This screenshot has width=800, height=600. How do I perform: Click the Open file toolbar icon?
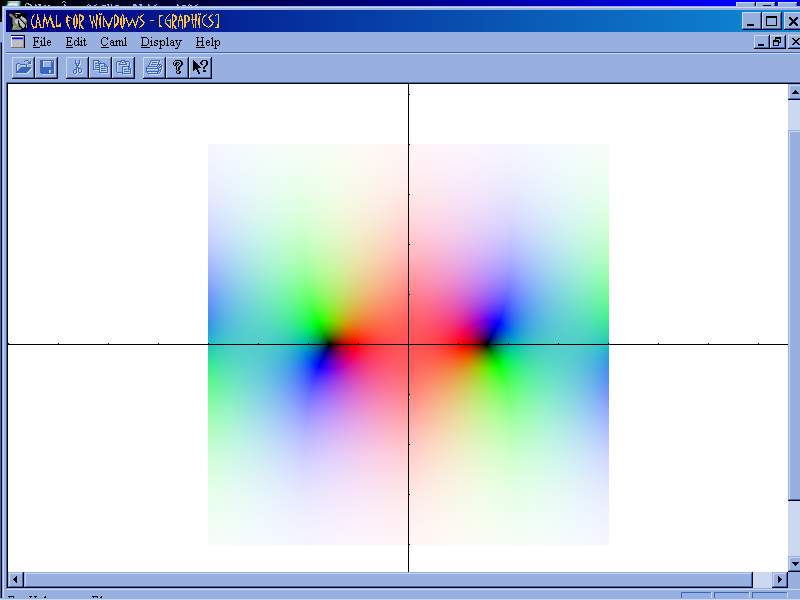click(x=23, y=67)
